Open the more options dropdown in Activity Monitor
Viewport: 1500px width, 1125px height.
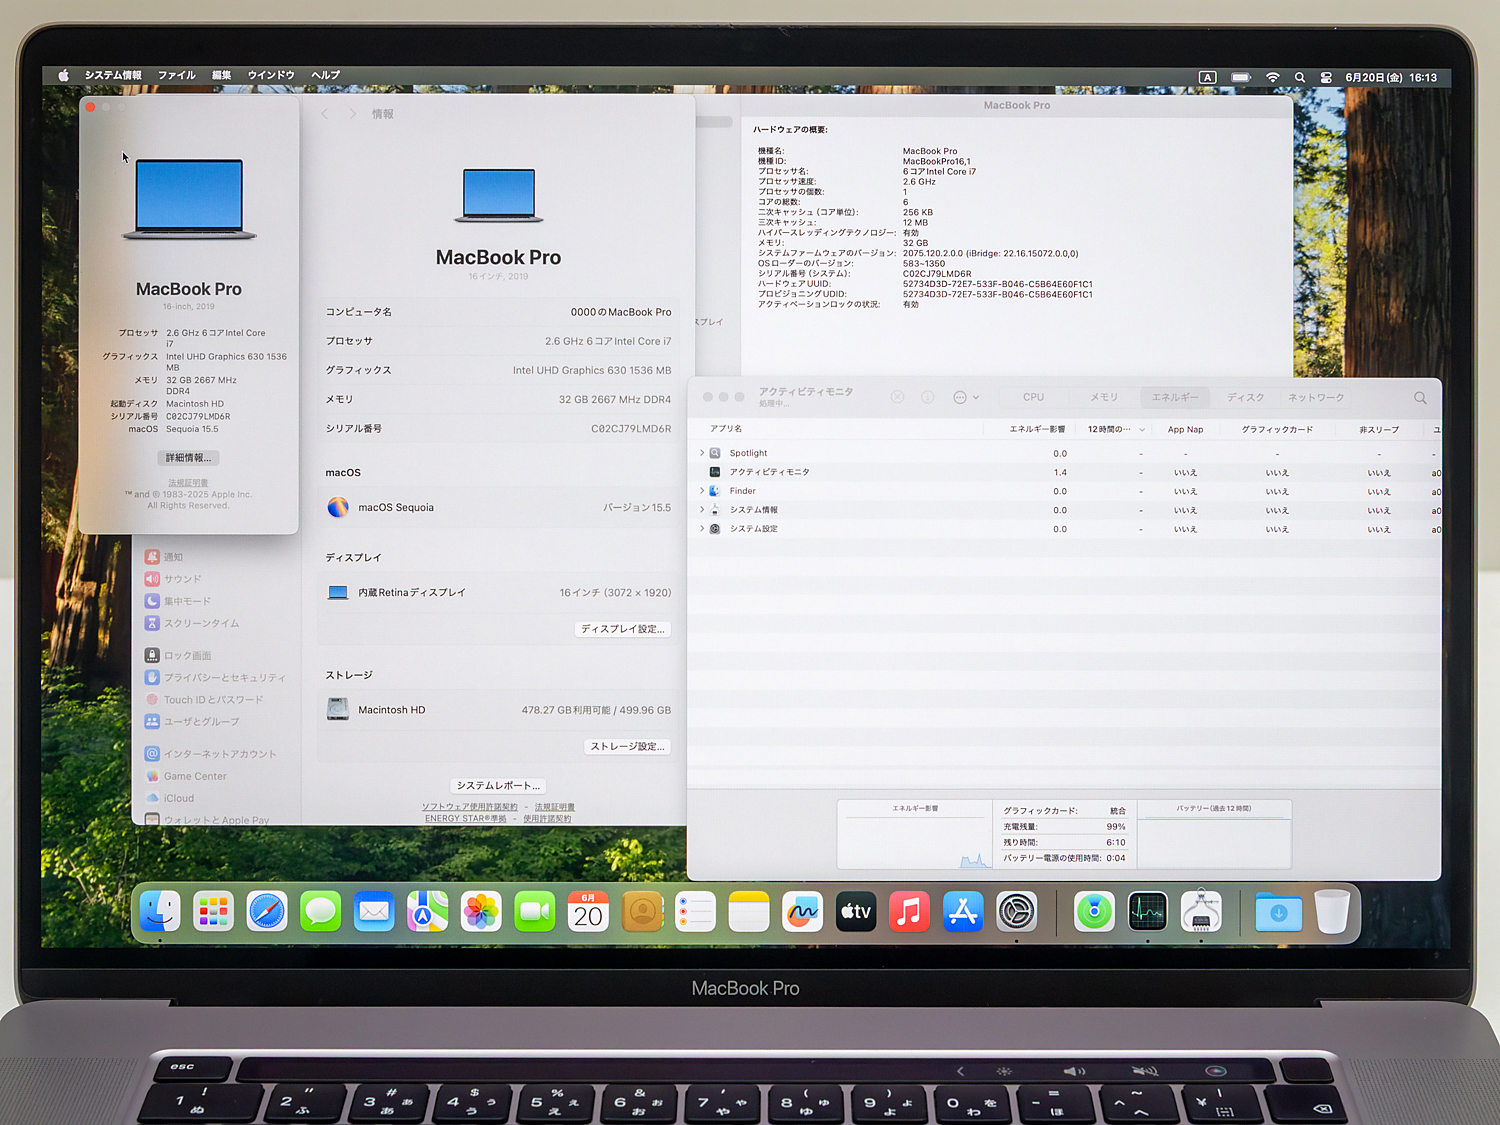[966, 397]
